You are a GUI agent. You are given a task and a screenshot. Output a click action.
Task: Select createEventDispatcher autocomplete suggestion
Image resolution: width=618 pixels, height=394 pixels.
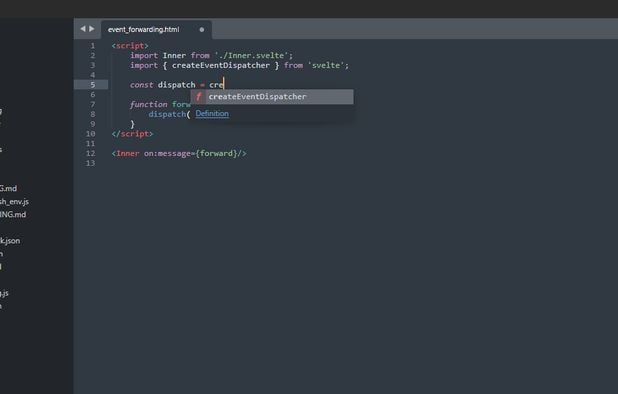point(272,97)
